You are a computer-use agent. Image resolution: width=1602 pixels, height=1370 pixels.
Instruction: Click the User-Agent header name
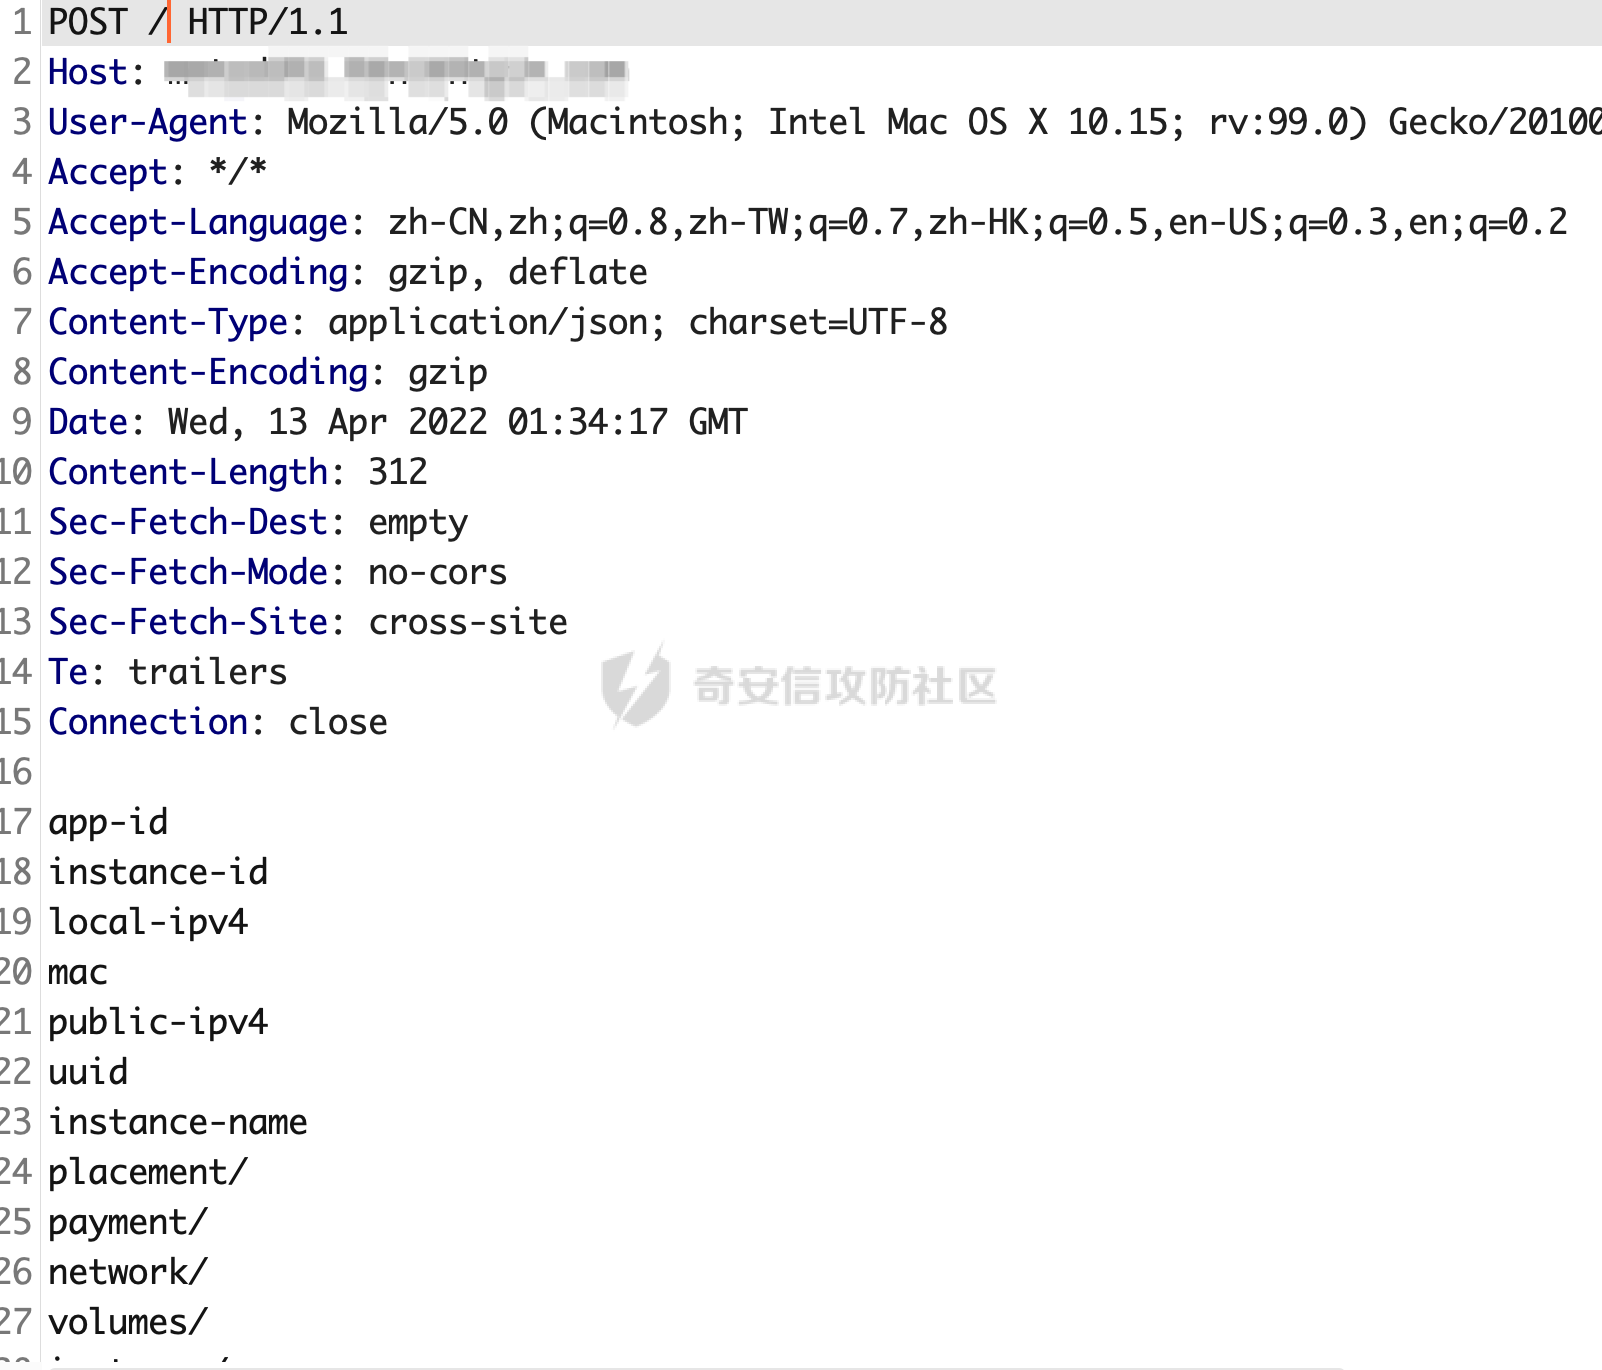(x=147, y=122)
